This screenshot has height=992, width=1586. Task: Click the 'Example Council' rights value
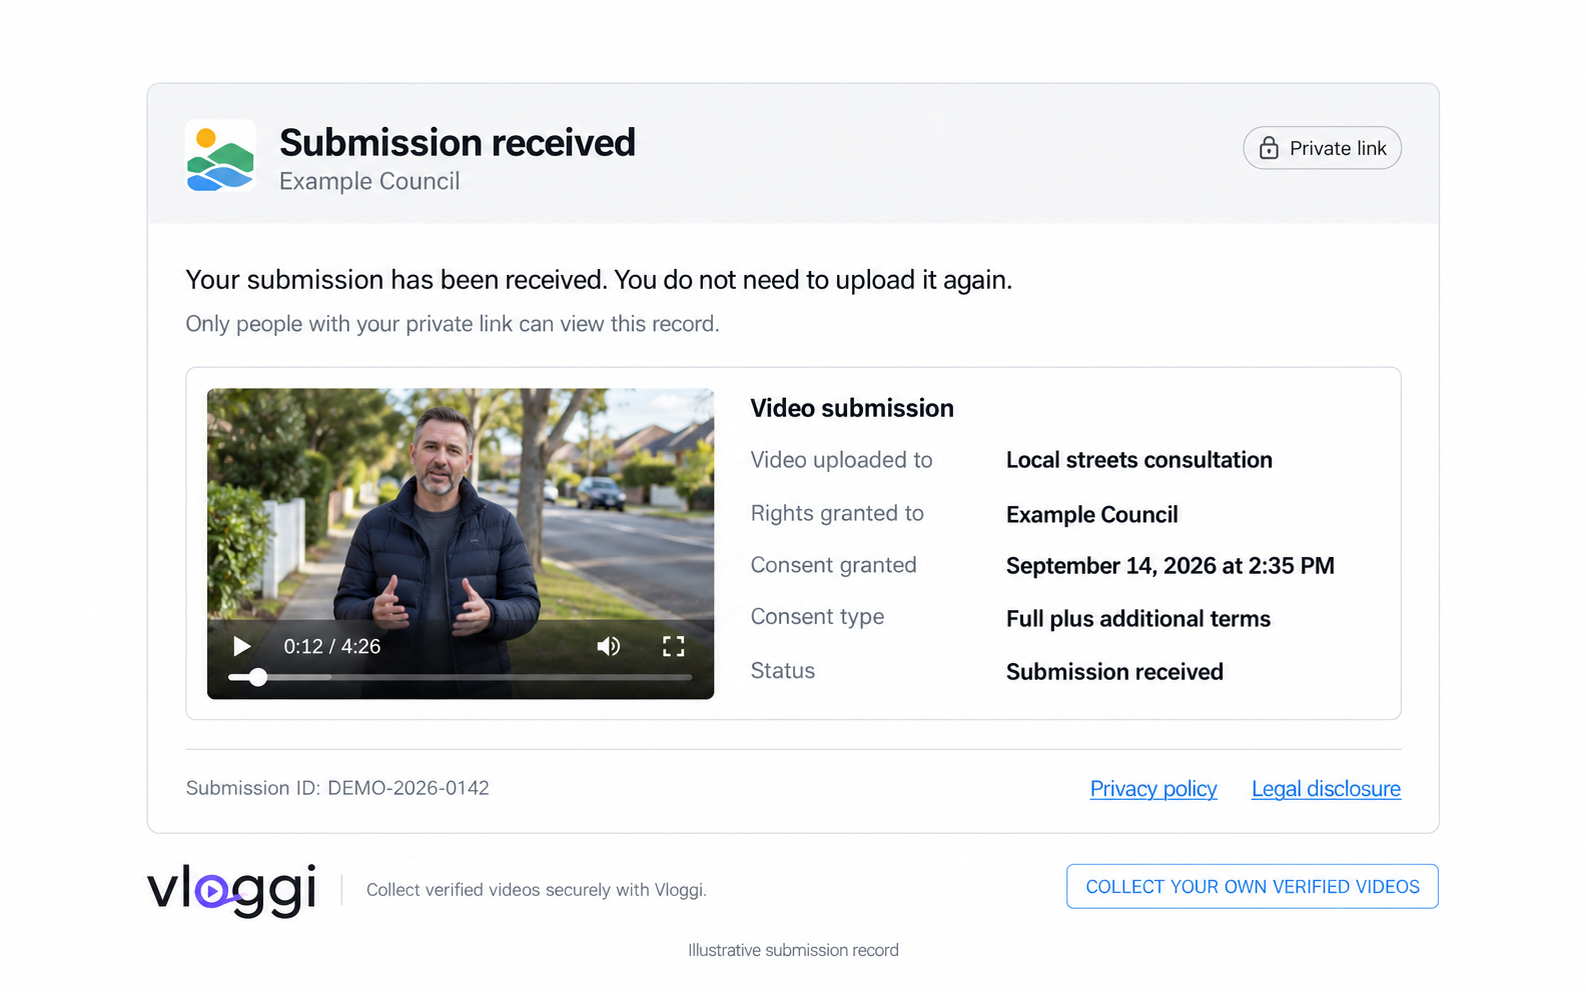point(1092,515)
